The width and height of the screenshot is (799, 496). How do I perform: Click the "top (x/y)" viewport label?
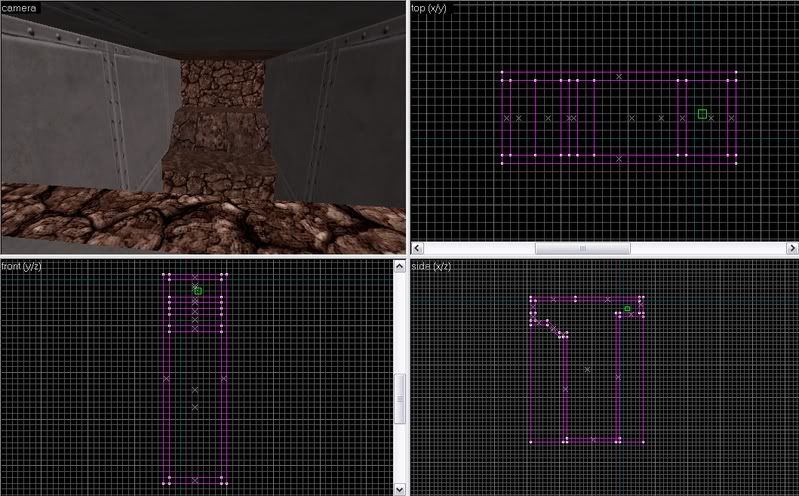click(x=432, y=7)
